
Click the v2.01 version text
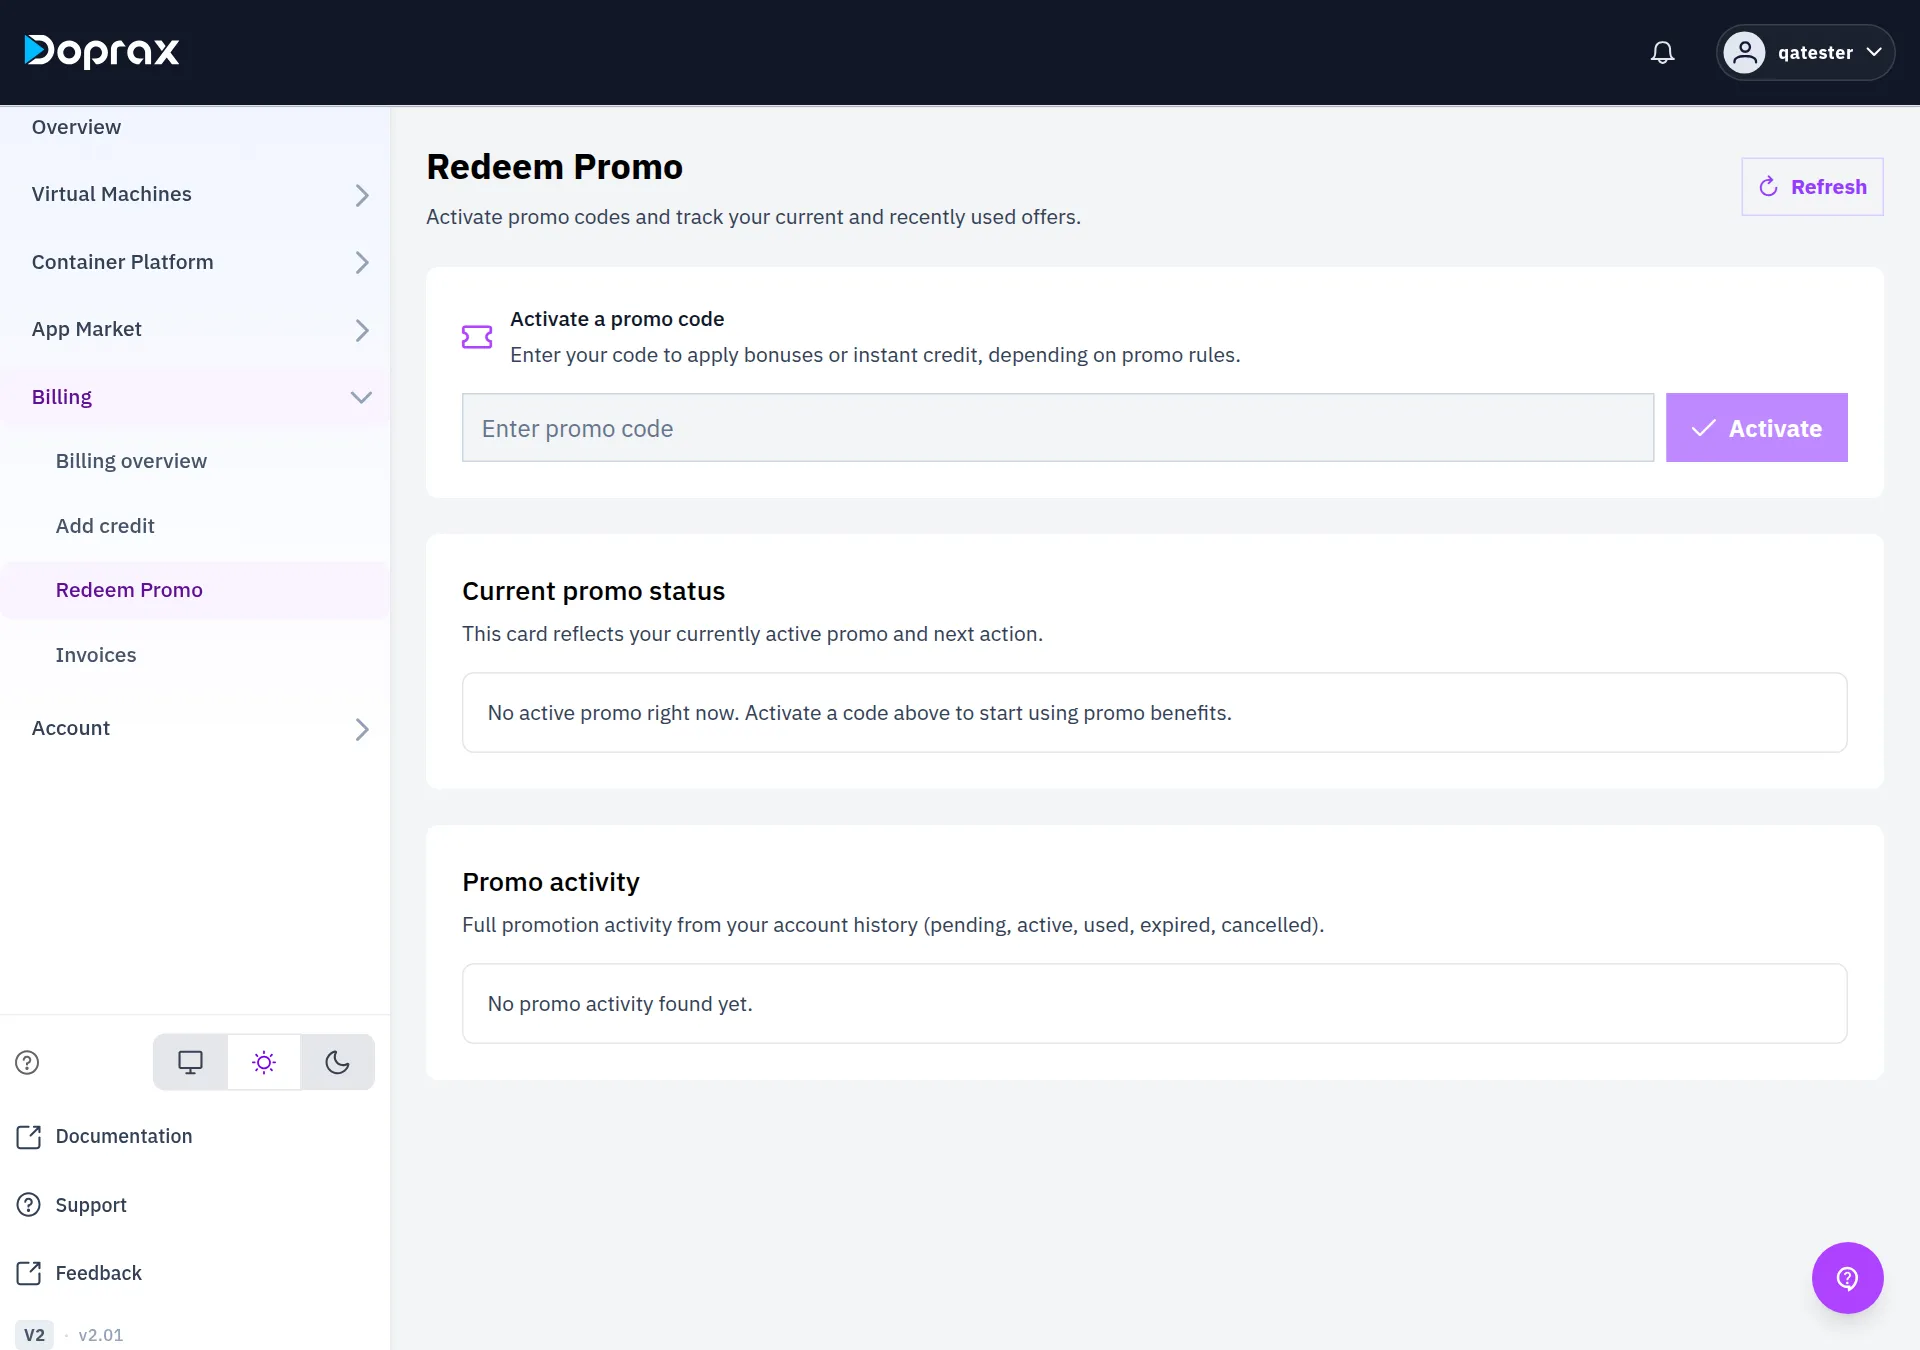point(101,1335)
